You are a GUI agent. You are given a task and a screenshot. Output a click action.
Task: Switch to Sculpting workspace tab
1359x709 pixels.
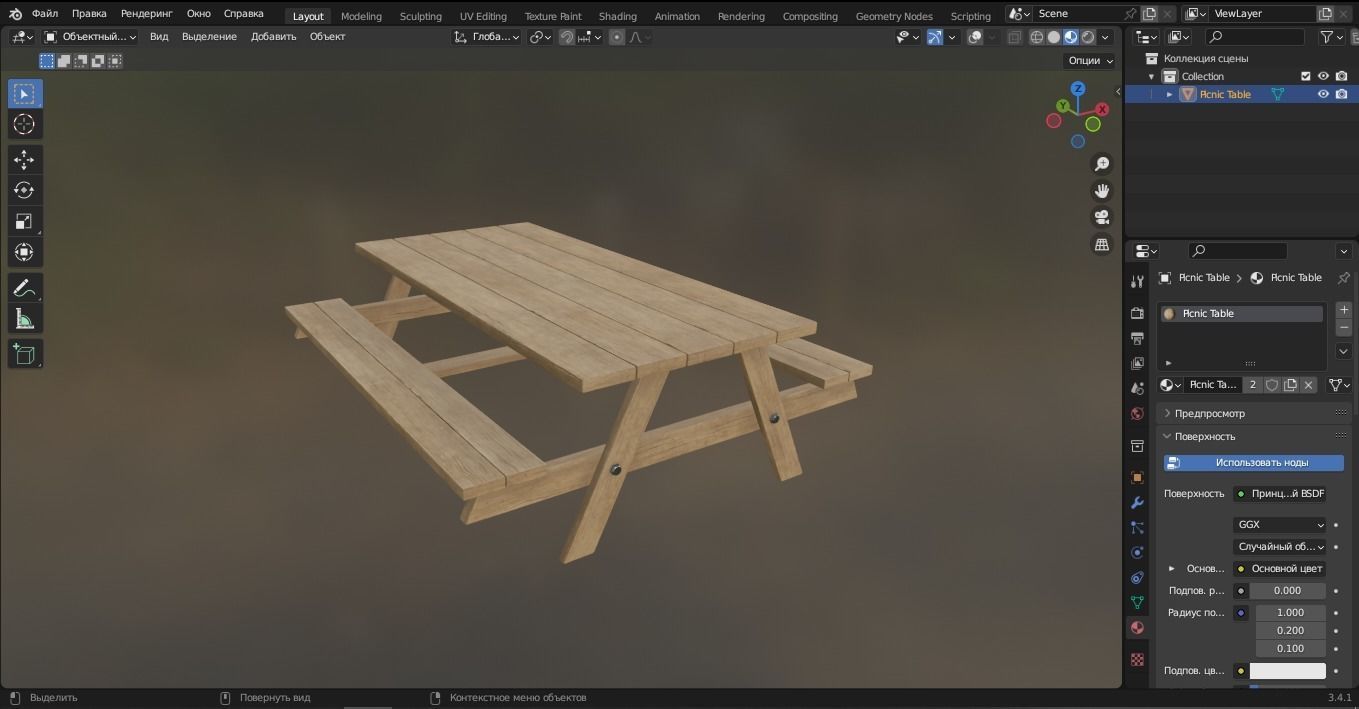(420, 16)
